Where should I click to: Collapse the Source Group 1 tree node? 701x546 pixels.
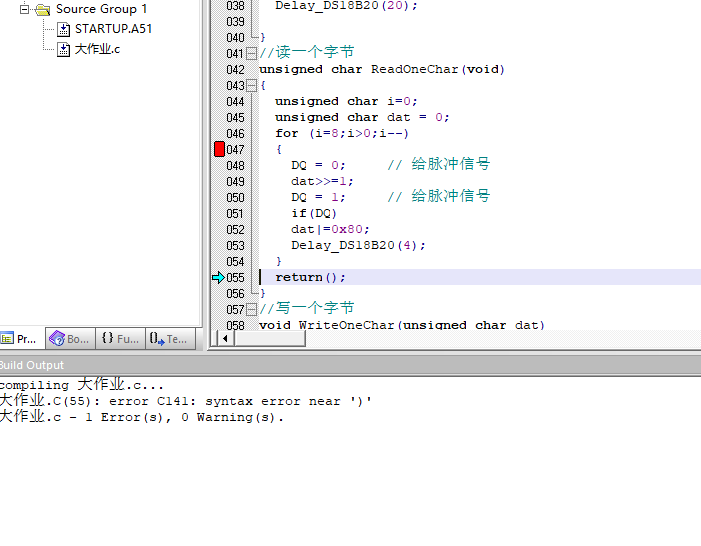(26, 9)
